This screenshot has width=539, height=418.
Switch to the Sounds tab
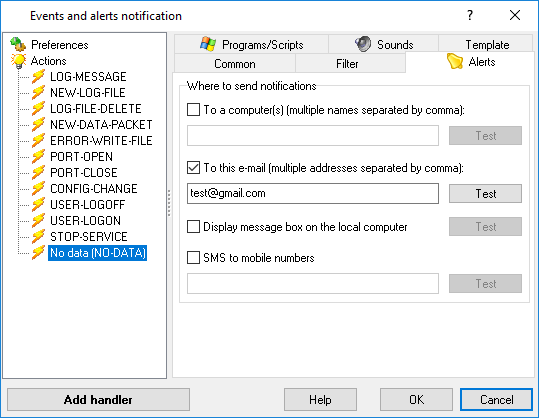click(383, 44)
